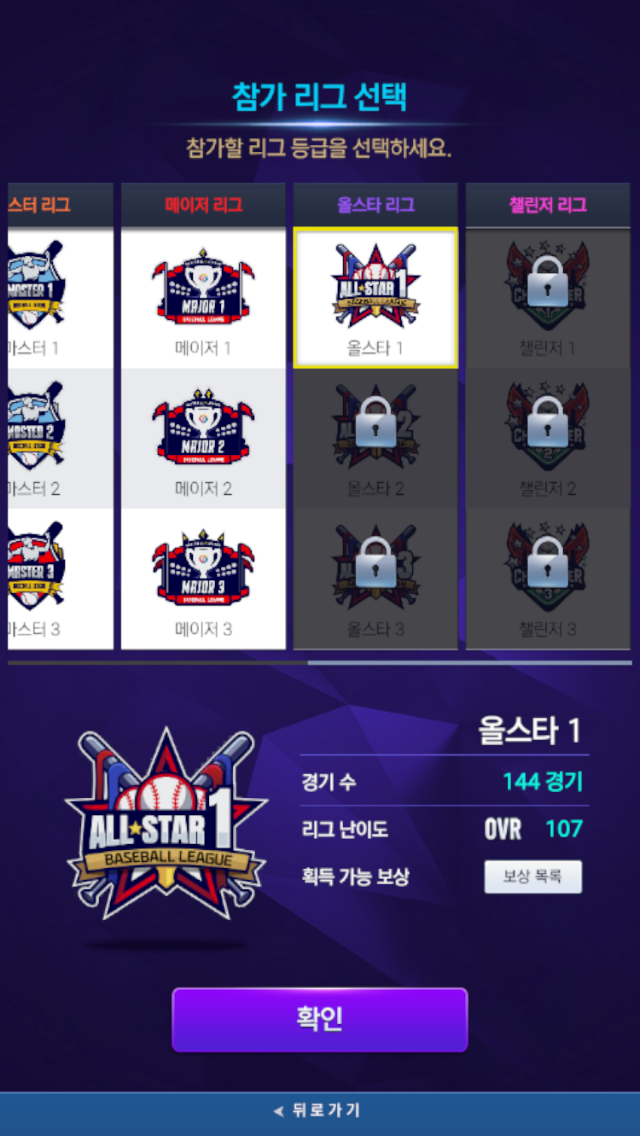This screenshot has width=640, height=1136.
Task: Open the 챌린저 리그 column header
Action: 548,204
